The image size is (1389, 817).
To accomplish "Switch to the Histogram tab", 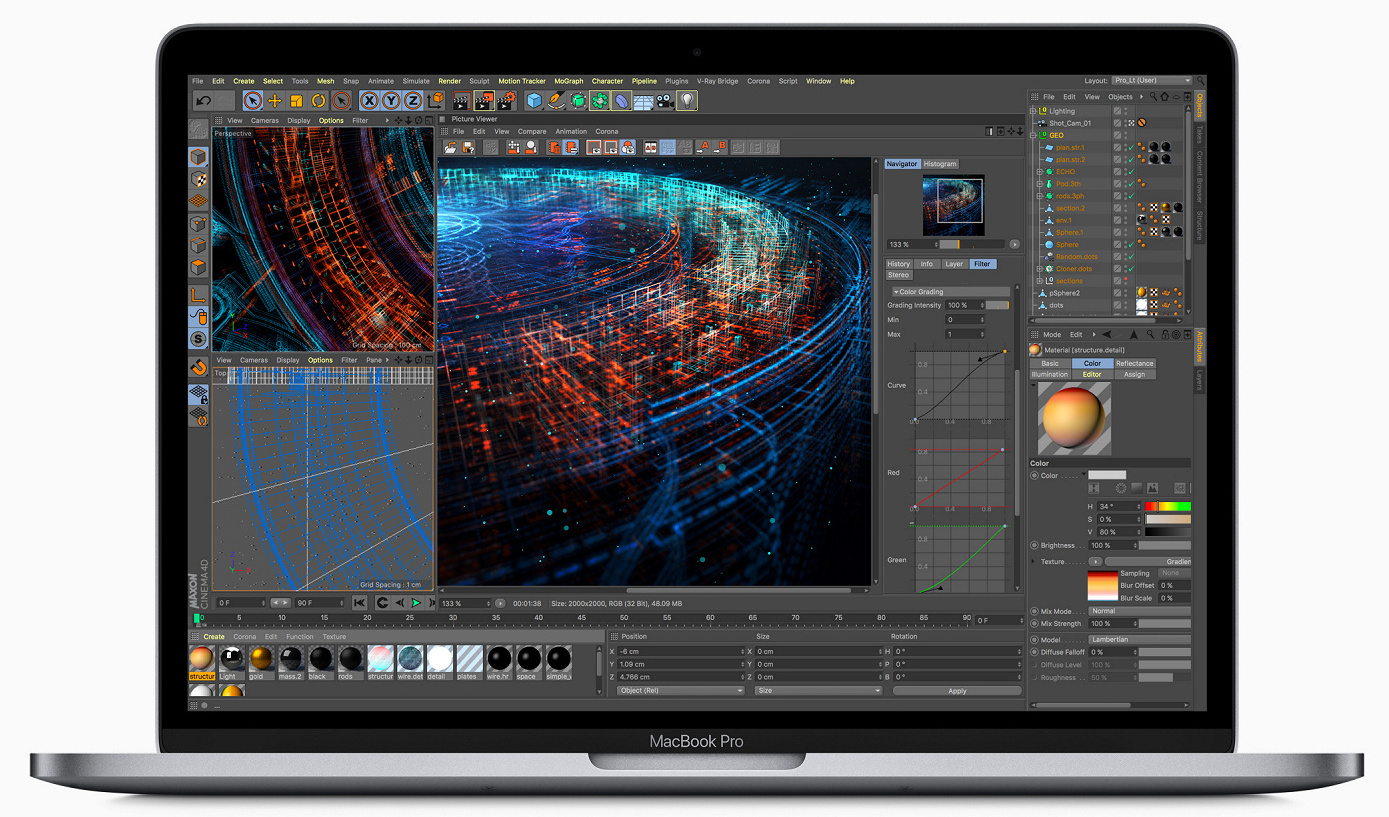I will point(939,164).
